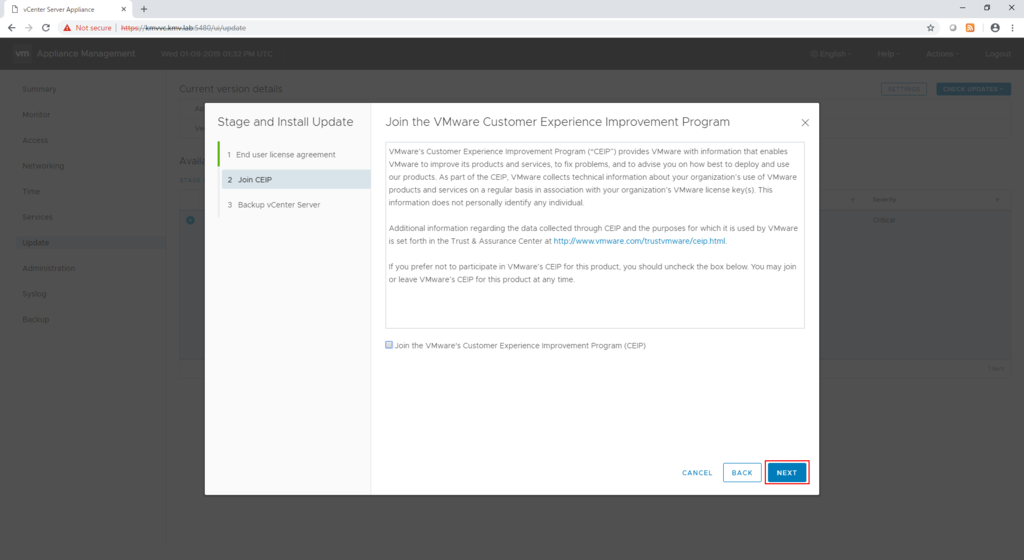1024x560 pixels.
Task: Open Access in the left sidebar
Action: (x=35, y=140)
